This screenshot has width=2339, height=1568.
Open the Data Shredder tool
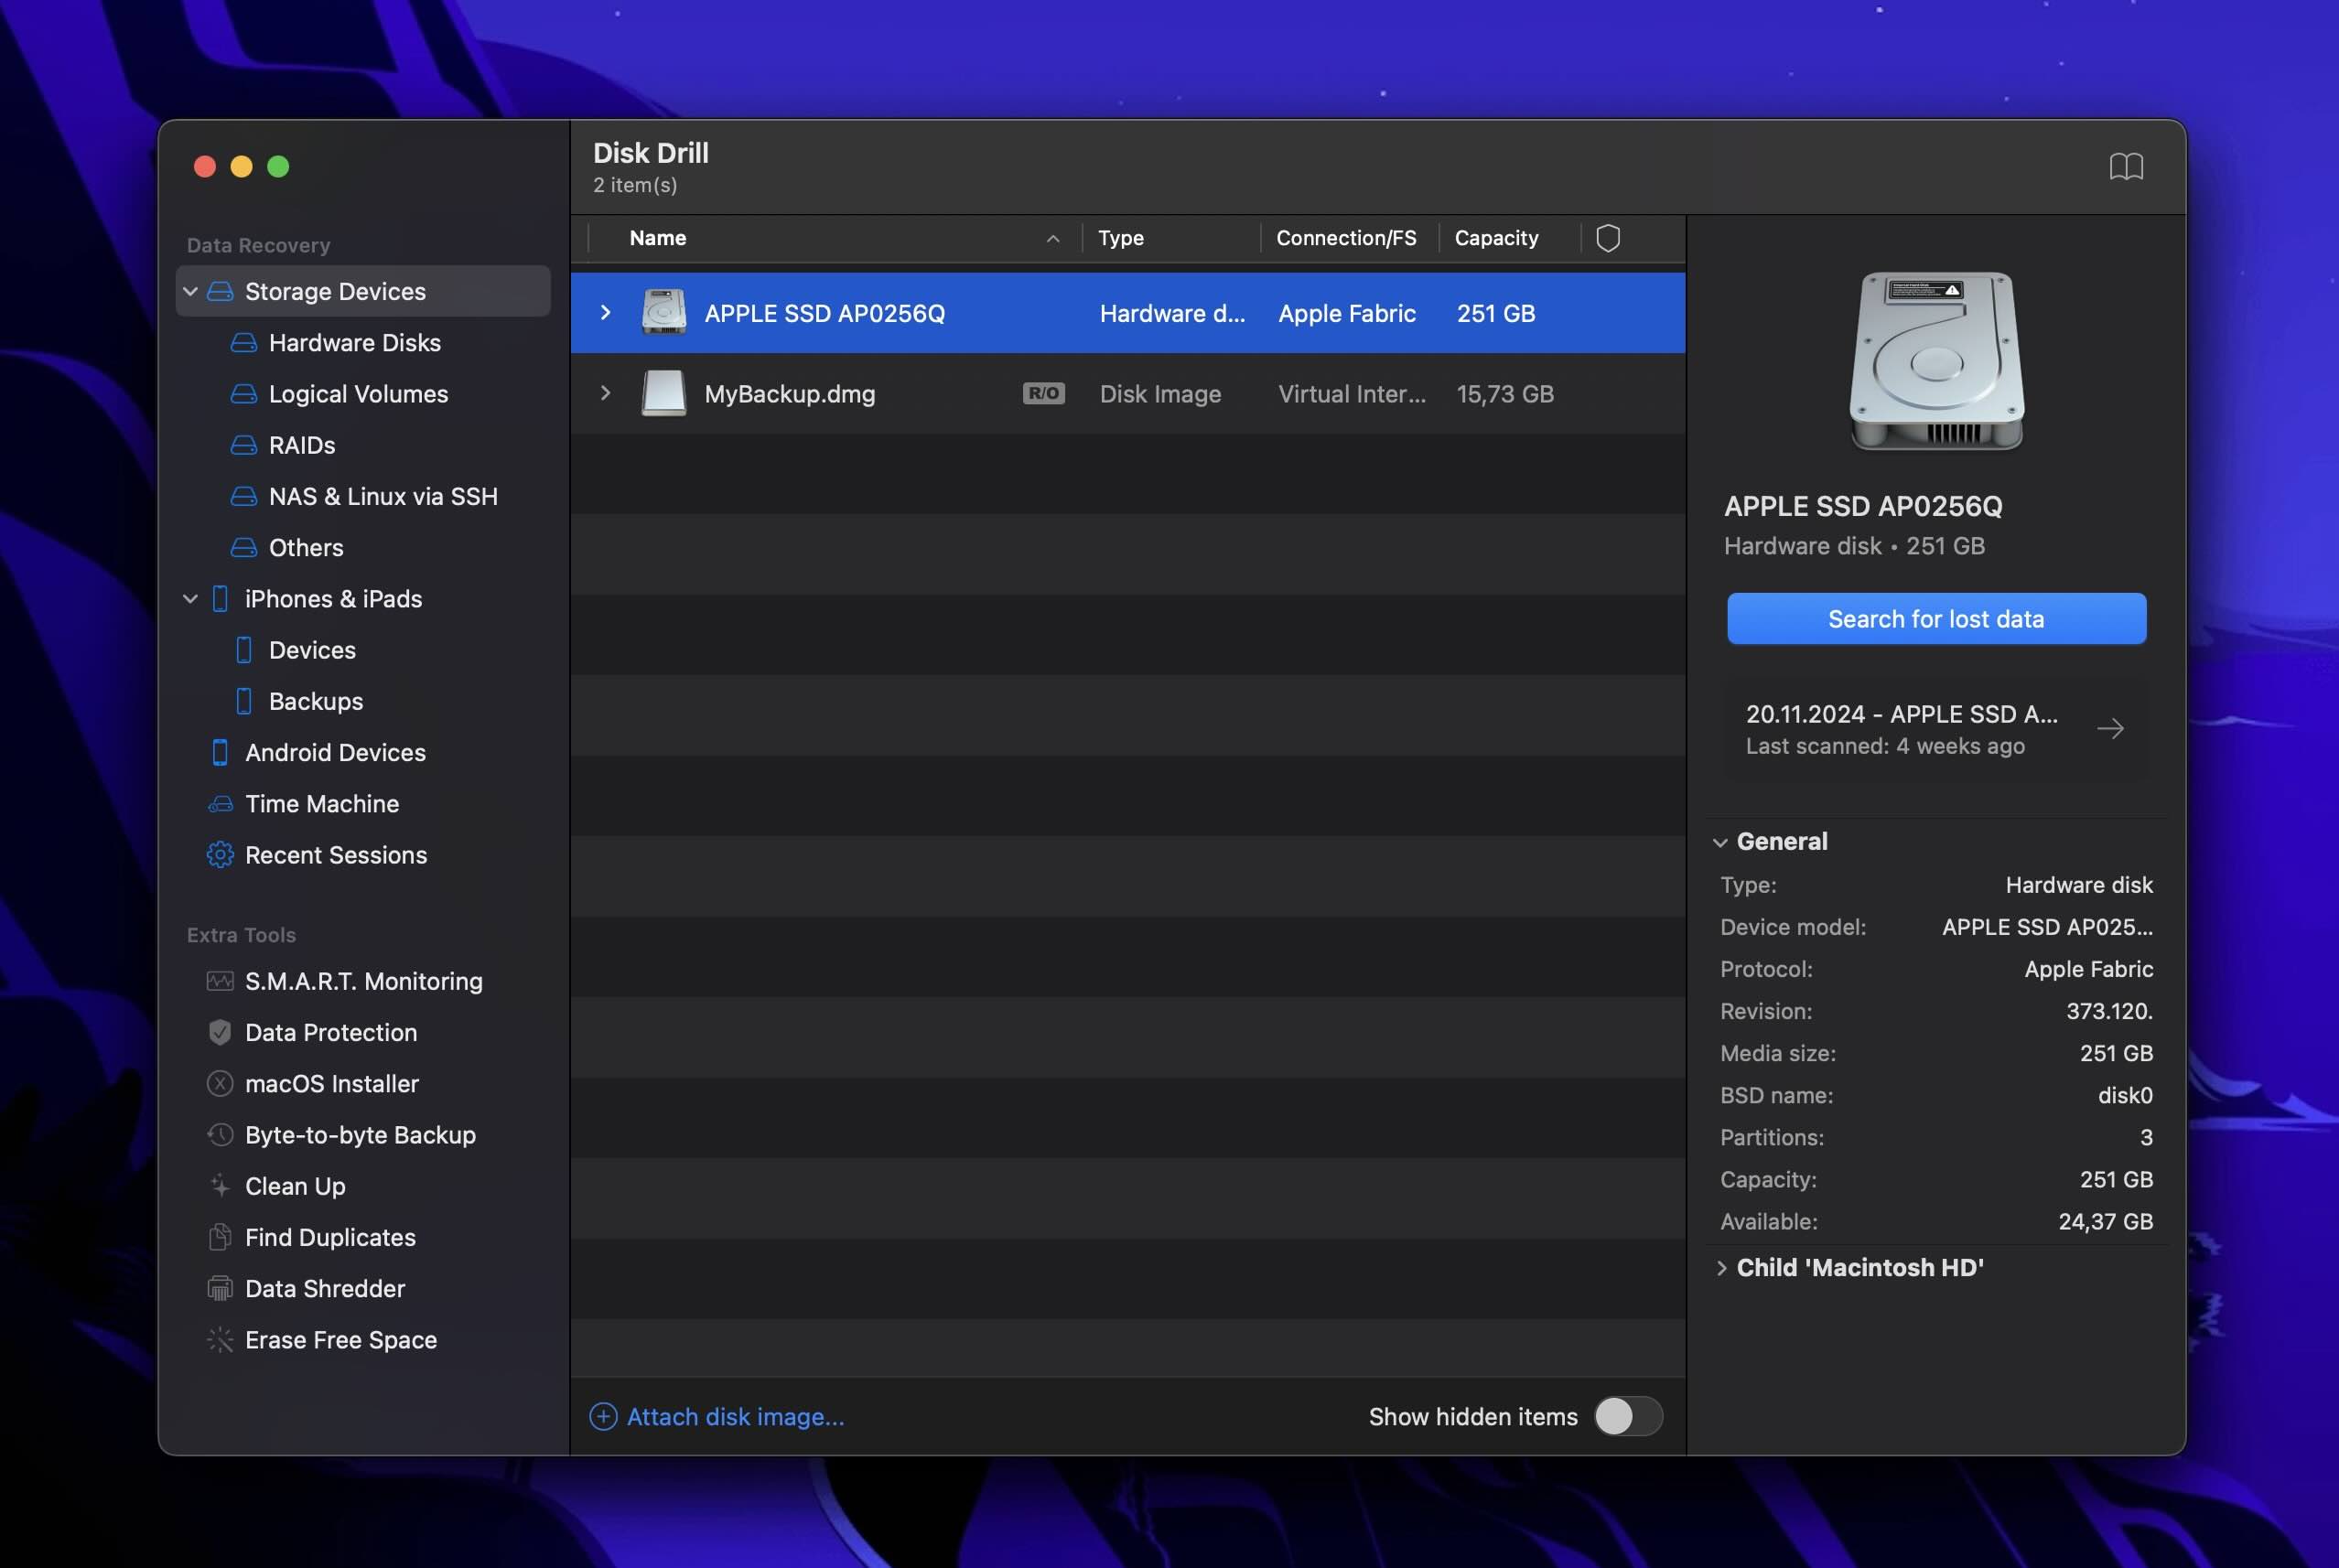(x=324, y=1288)
